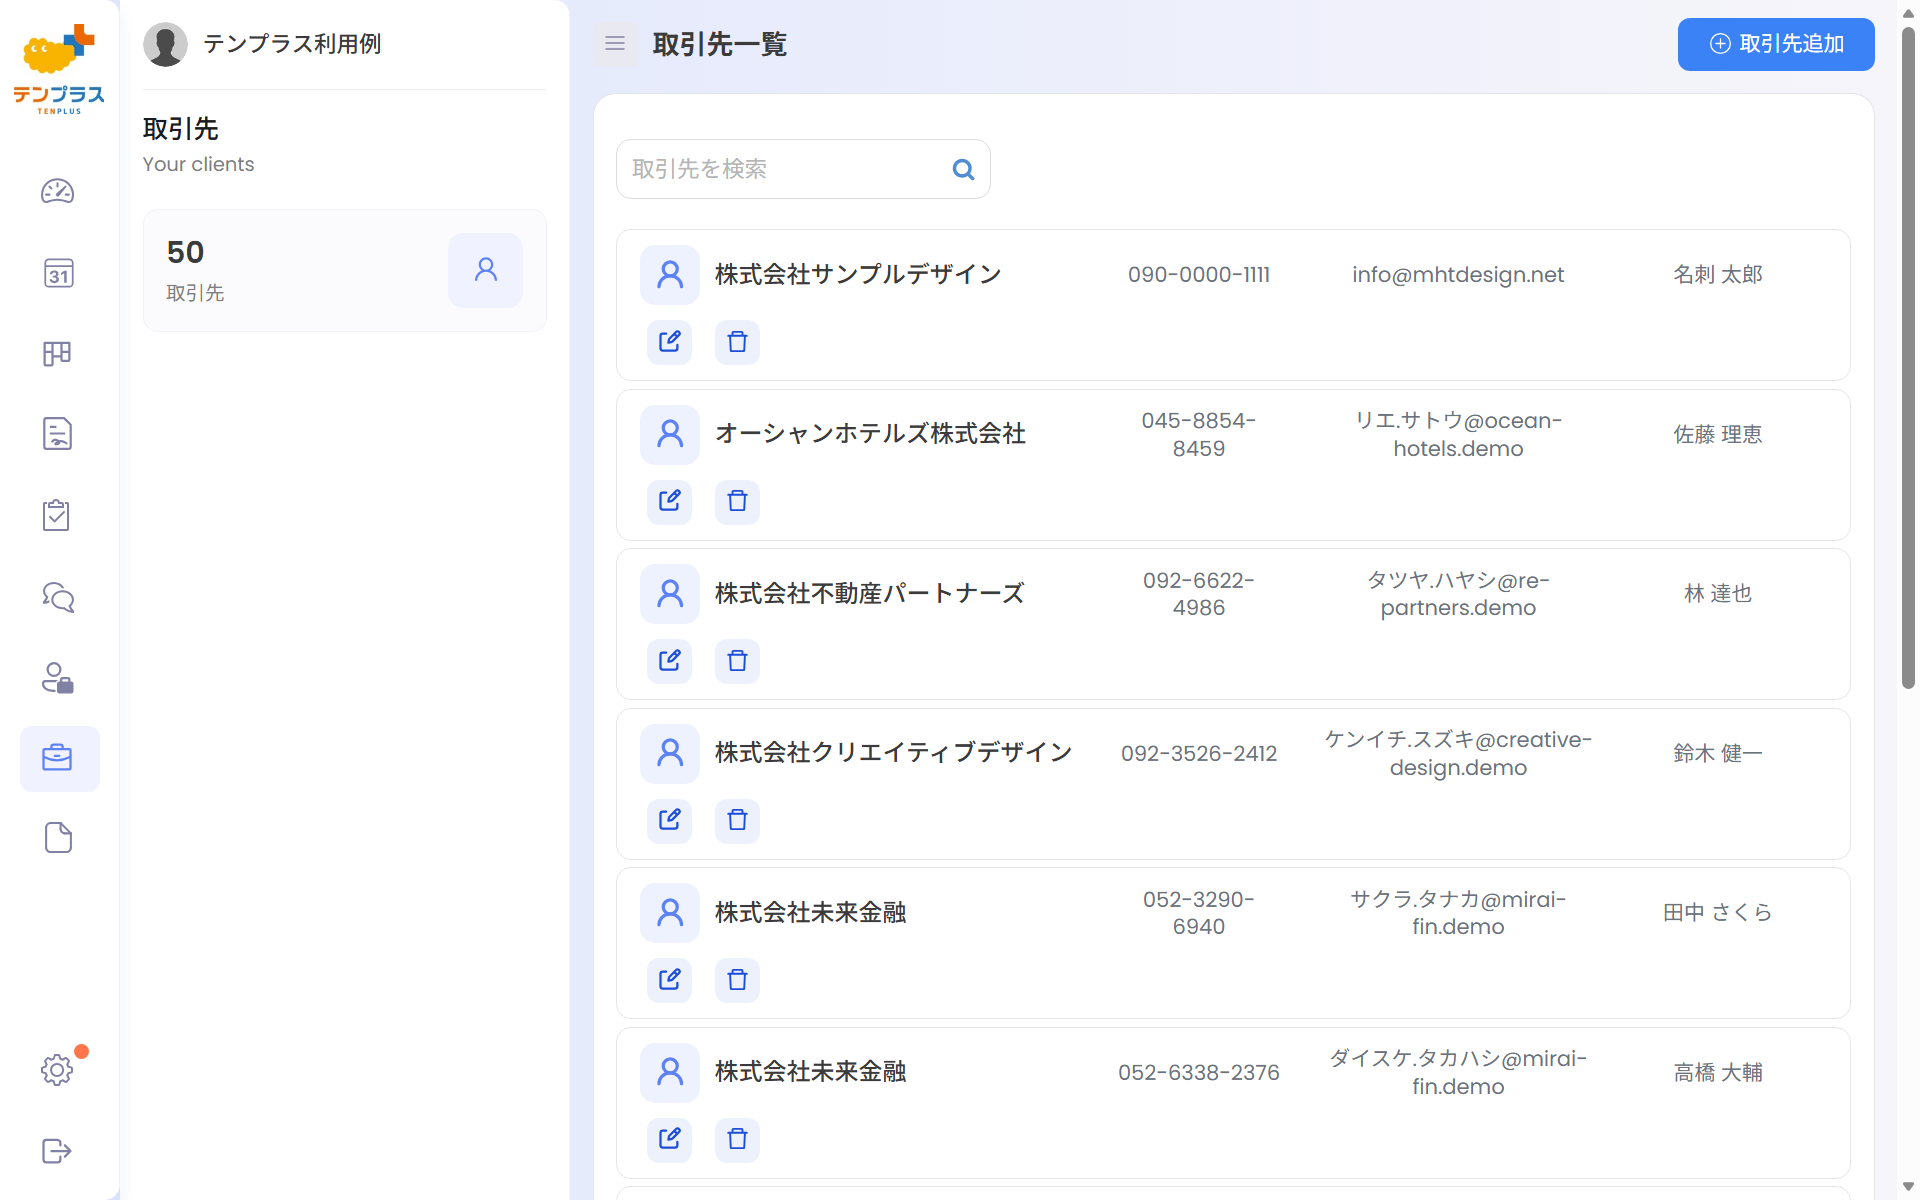Click the 50 取引先 summary card
1920x1200 pixels.
[x=345, y=270]
